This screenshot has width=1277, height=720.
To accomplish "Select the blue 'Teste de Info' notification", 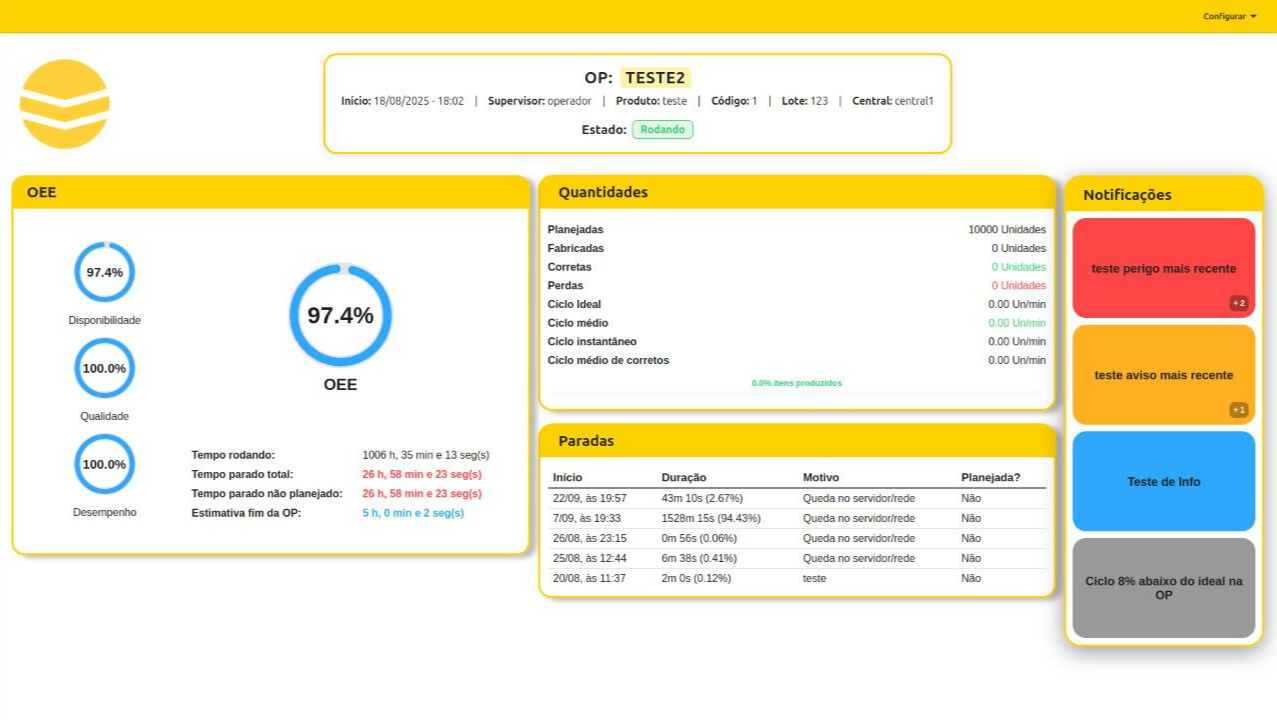I will tap(1162, 481).
